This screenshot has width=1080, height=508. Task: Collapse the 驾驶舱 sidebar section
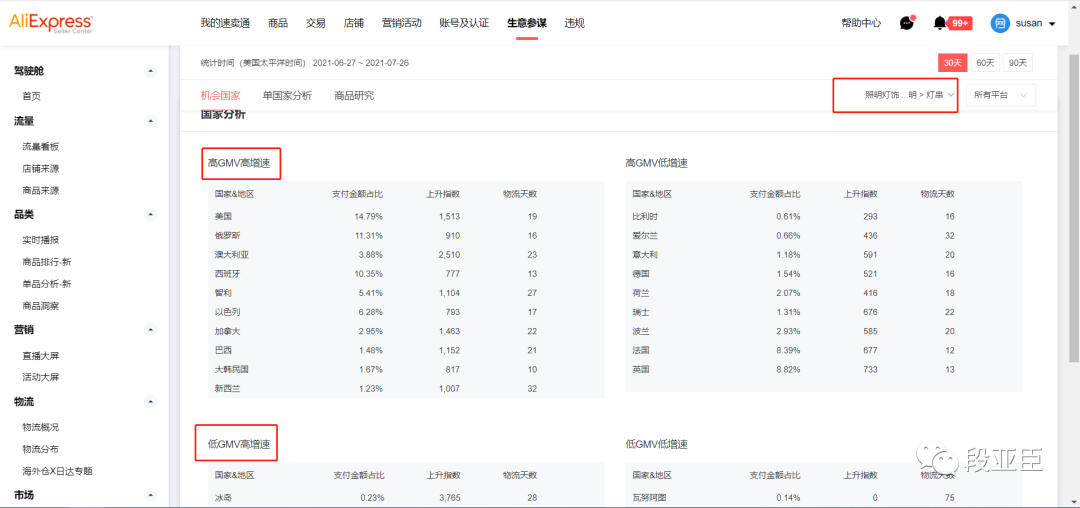151,71
